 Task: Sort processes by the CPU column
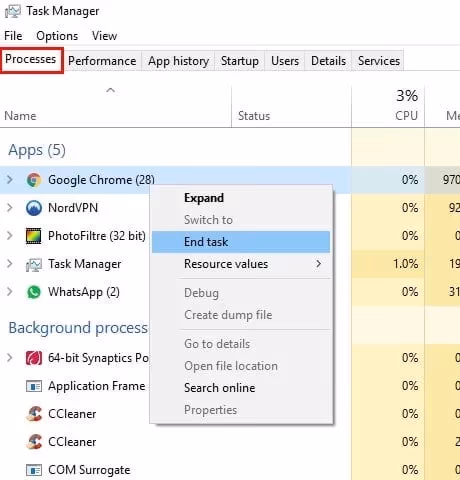[388, 106]
